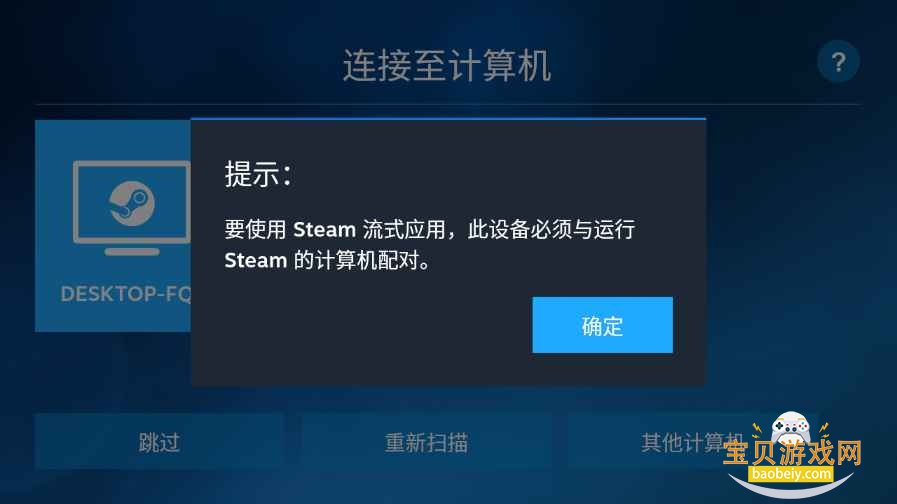Open the 宝贝游戏网 watermark text
This screenshot has width=897, height=504.
pyautogui.click(x=792, y=453)
